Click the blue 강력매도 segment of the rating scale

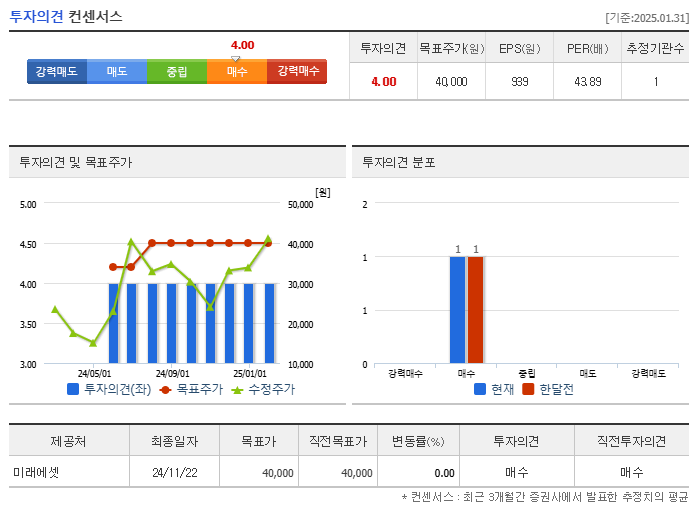click(57, 71)
